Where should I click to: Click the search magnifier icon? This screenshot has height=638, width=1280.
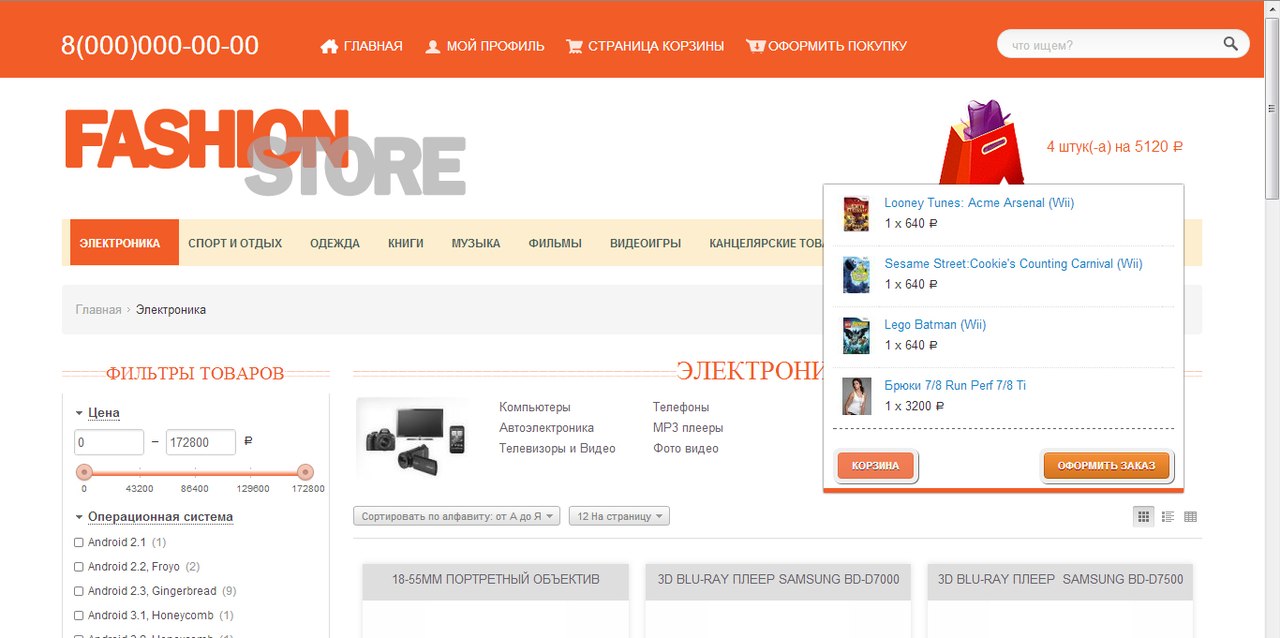pyautogui.click(x=1230, y=44)
